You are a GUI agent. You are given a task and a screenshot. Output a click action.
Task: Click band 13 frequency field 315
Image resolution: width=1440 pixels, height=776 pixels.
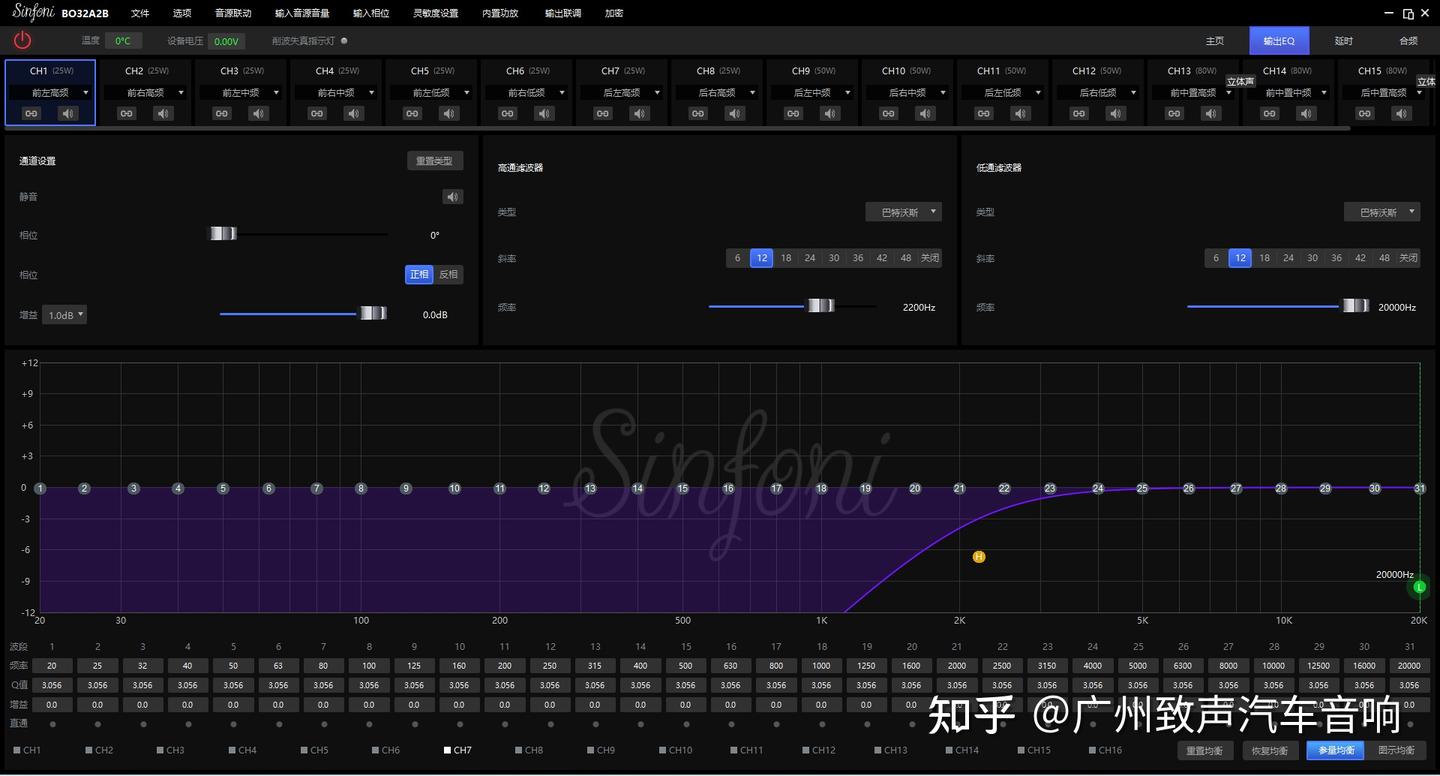(595, 666)
